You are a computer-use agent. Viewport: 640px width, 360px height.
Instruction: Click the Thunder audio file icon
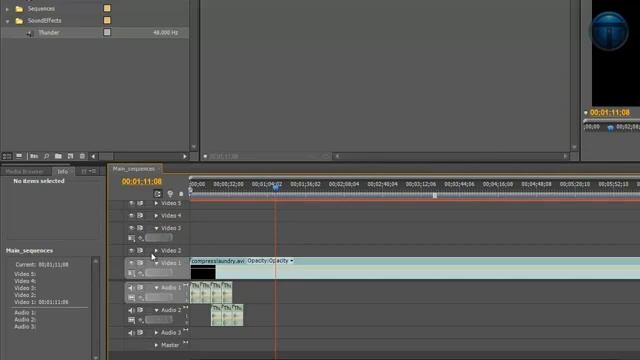(x=29, y=33)
